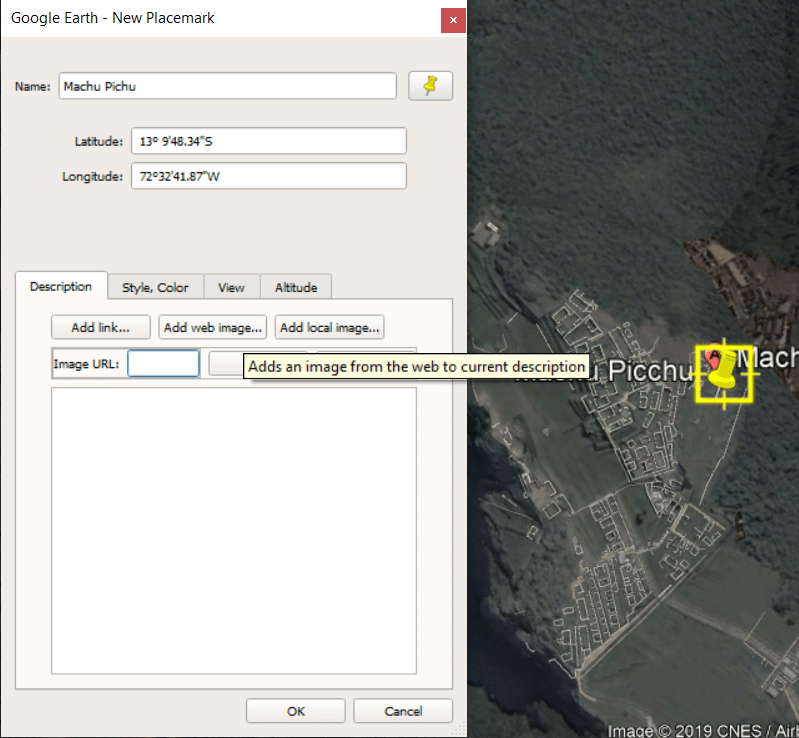Click the yellow pushpin placemark on map
Image resolution: width=799 pixels, height=738 pixels.
725,370
